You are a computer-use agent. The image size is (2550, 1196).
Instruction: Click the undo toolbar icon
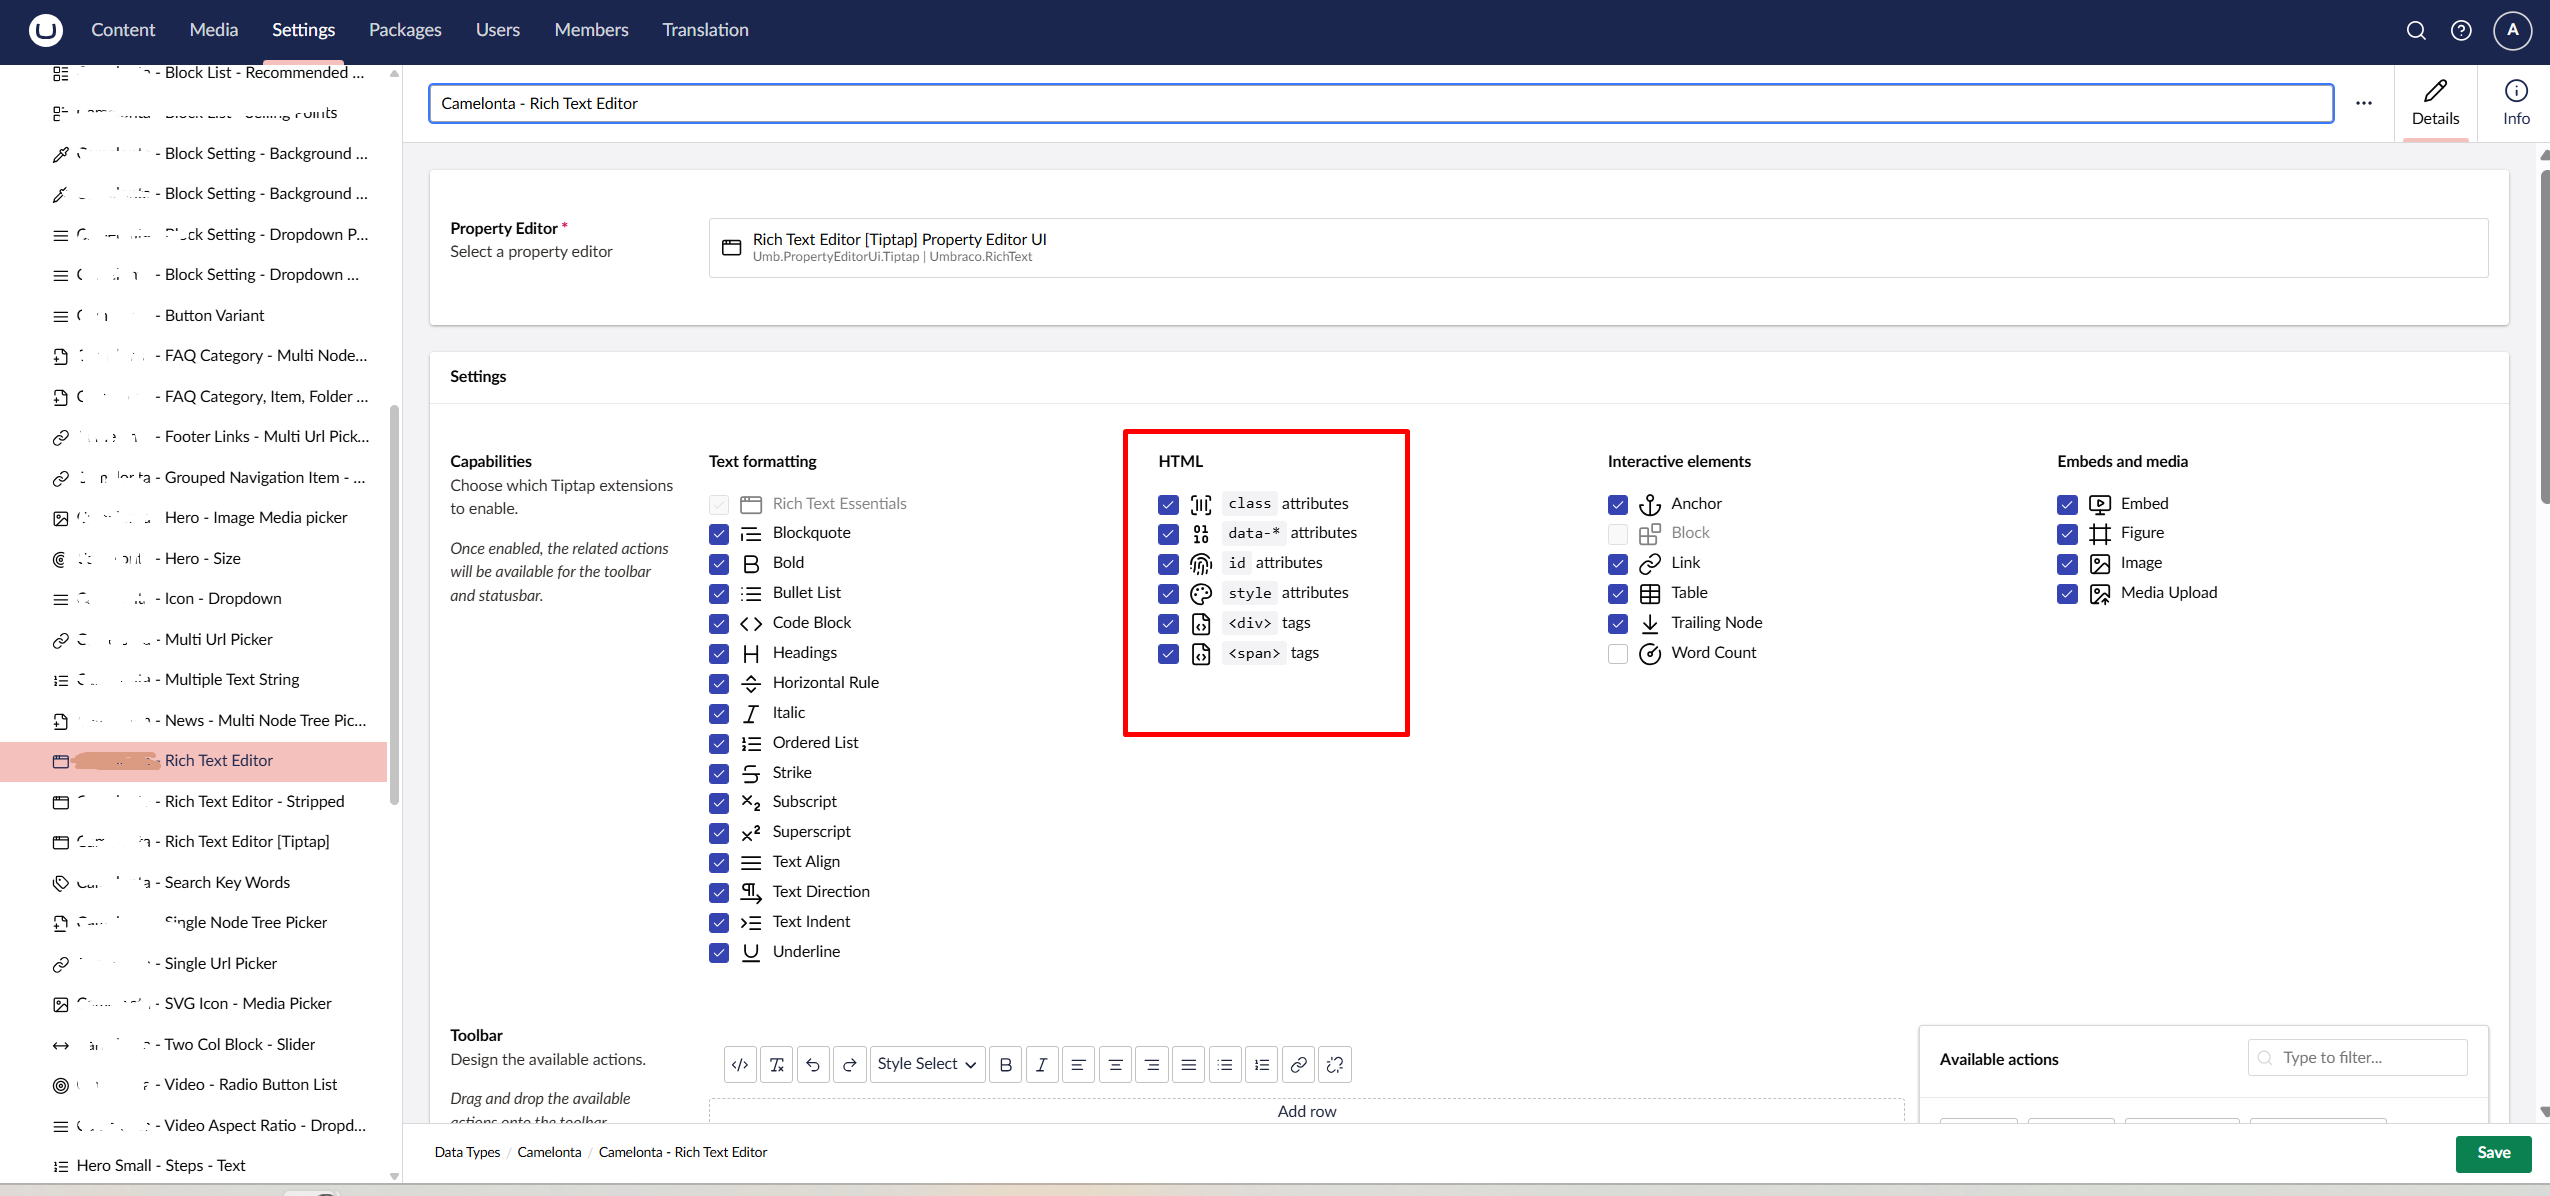click(813, 1065)
